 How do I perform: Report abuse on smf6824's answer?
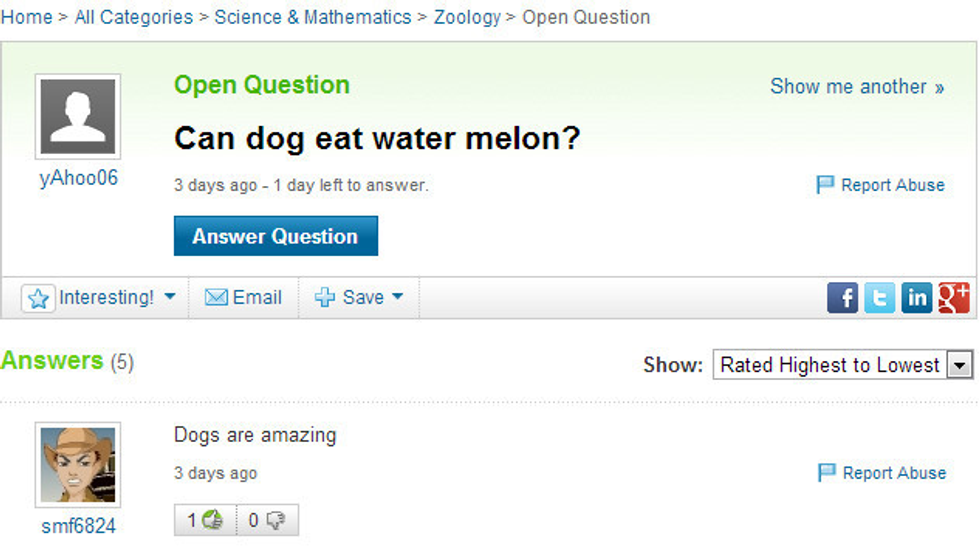[882, 473]
